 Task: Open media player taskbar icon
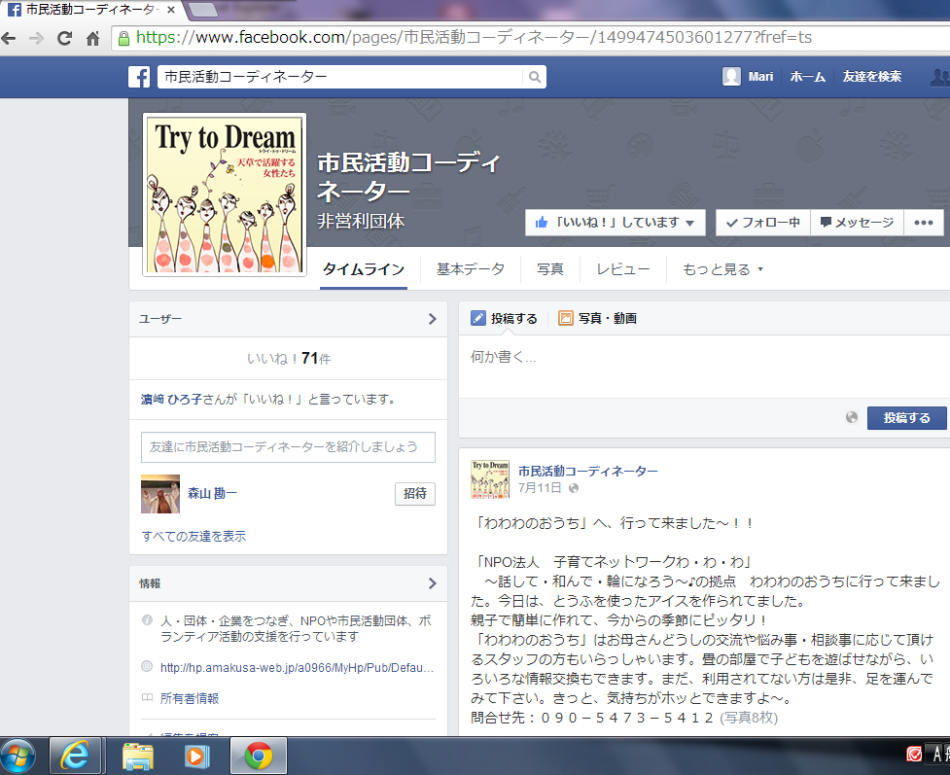pyautogui.click(x=197, y=756)
